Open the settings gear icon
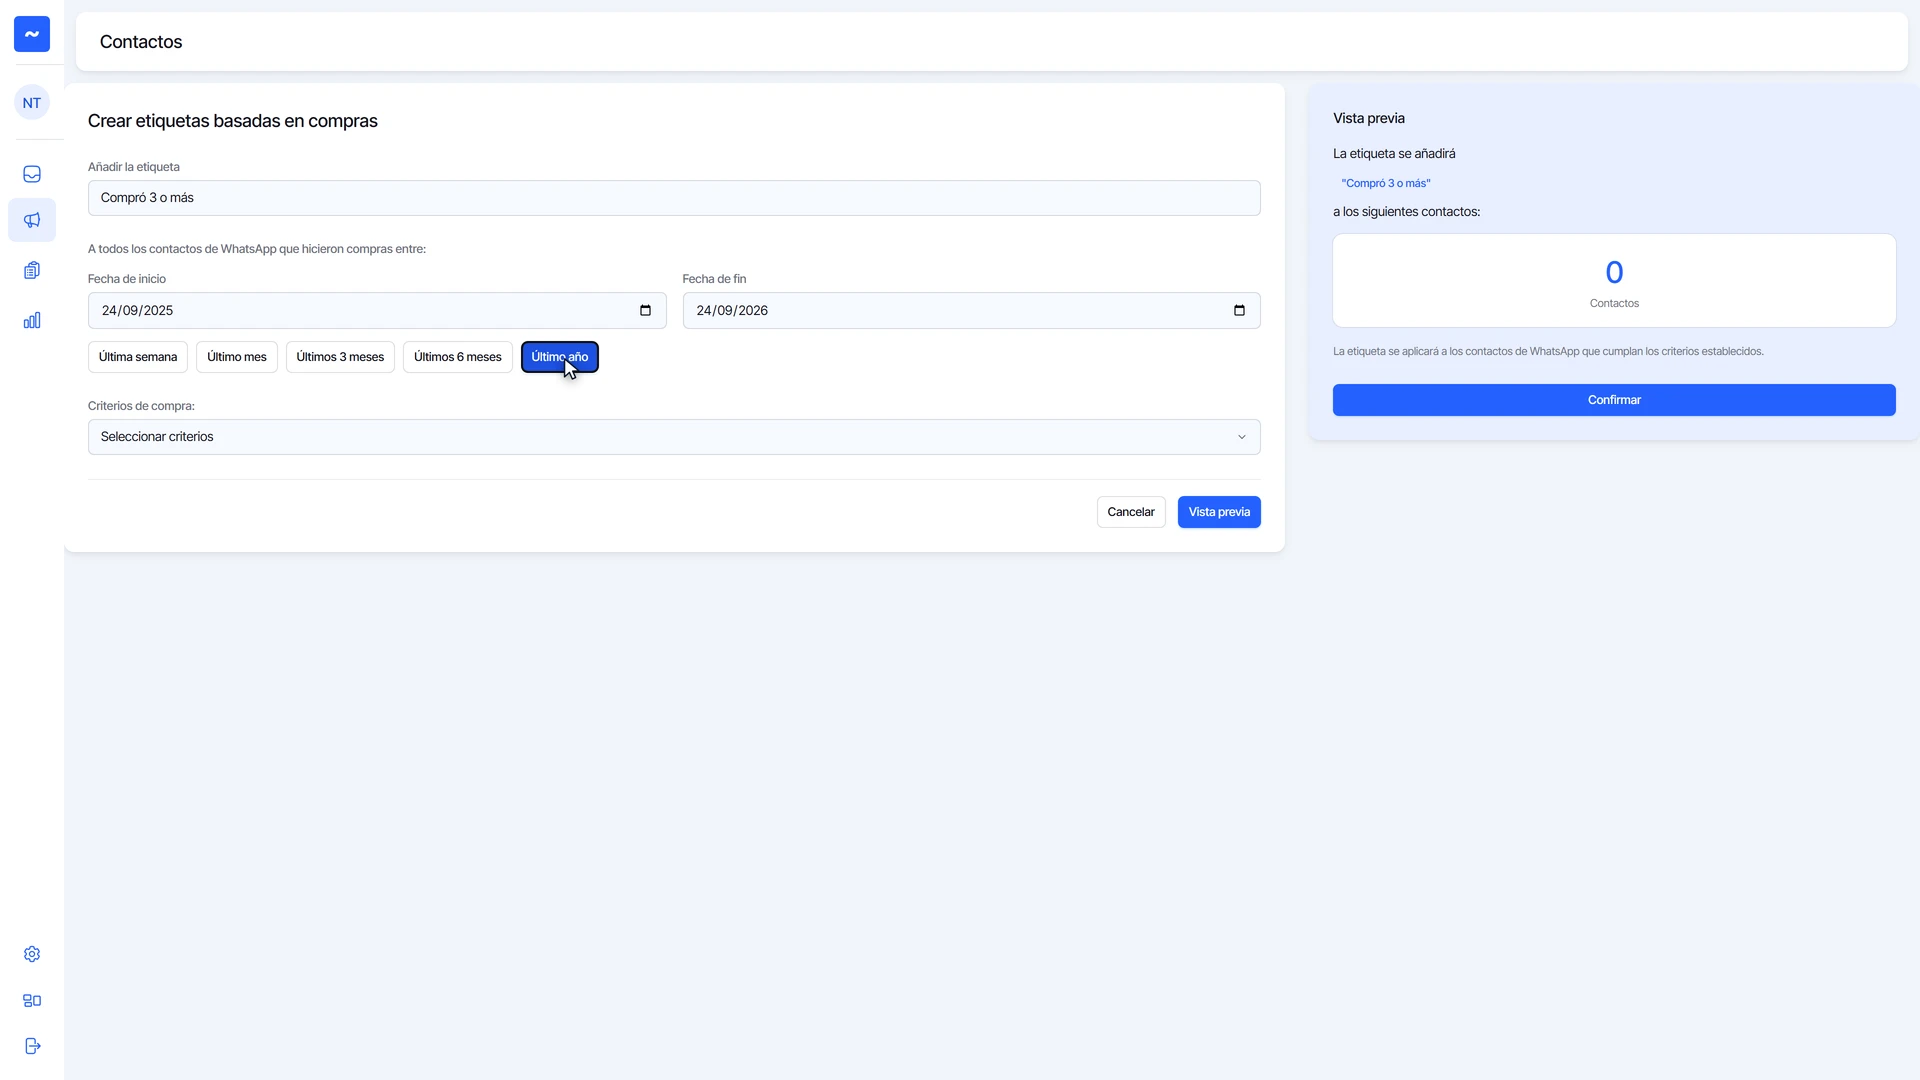This screenshot has height=1080, width=1920. (x=32, y=954)
